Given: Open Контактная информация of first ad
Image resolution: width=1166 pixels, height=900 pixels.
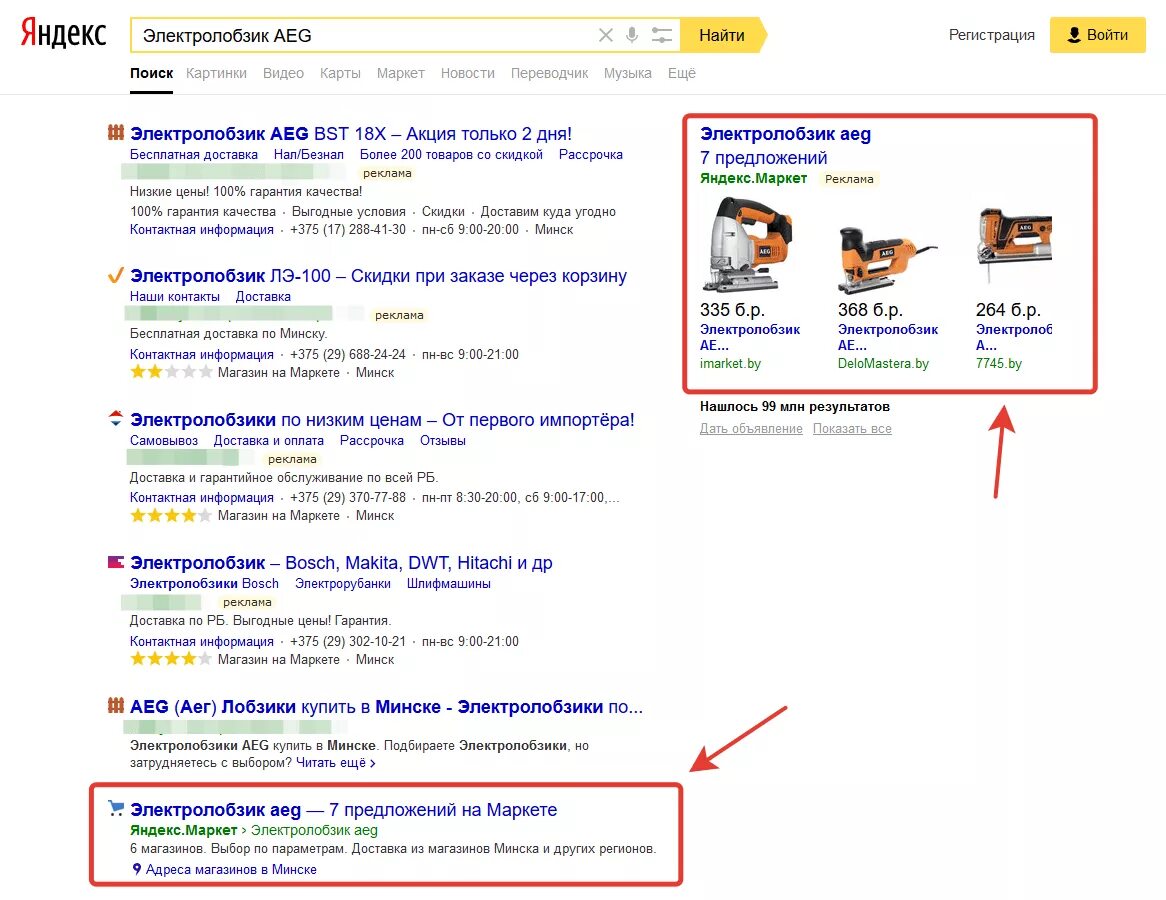Looking at the screenshot, I should click(202, 230).
